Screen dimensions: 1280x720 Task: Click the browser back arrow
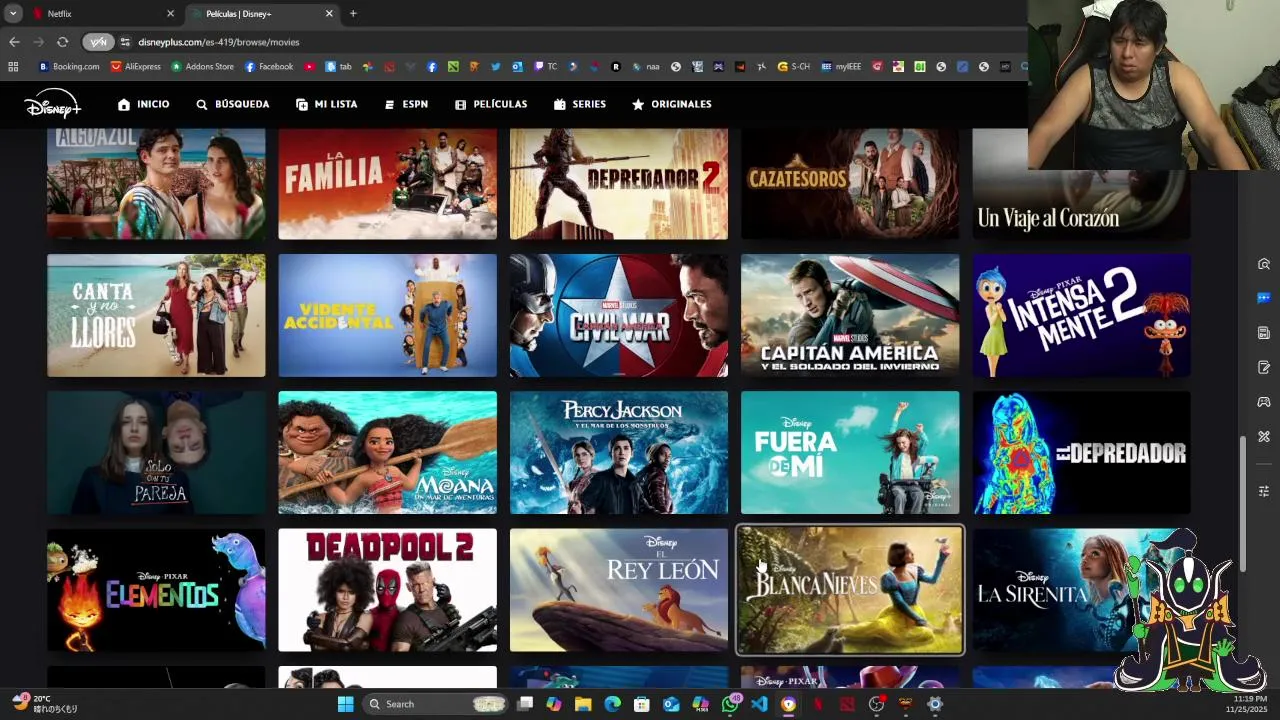click(x=14, y=42)
